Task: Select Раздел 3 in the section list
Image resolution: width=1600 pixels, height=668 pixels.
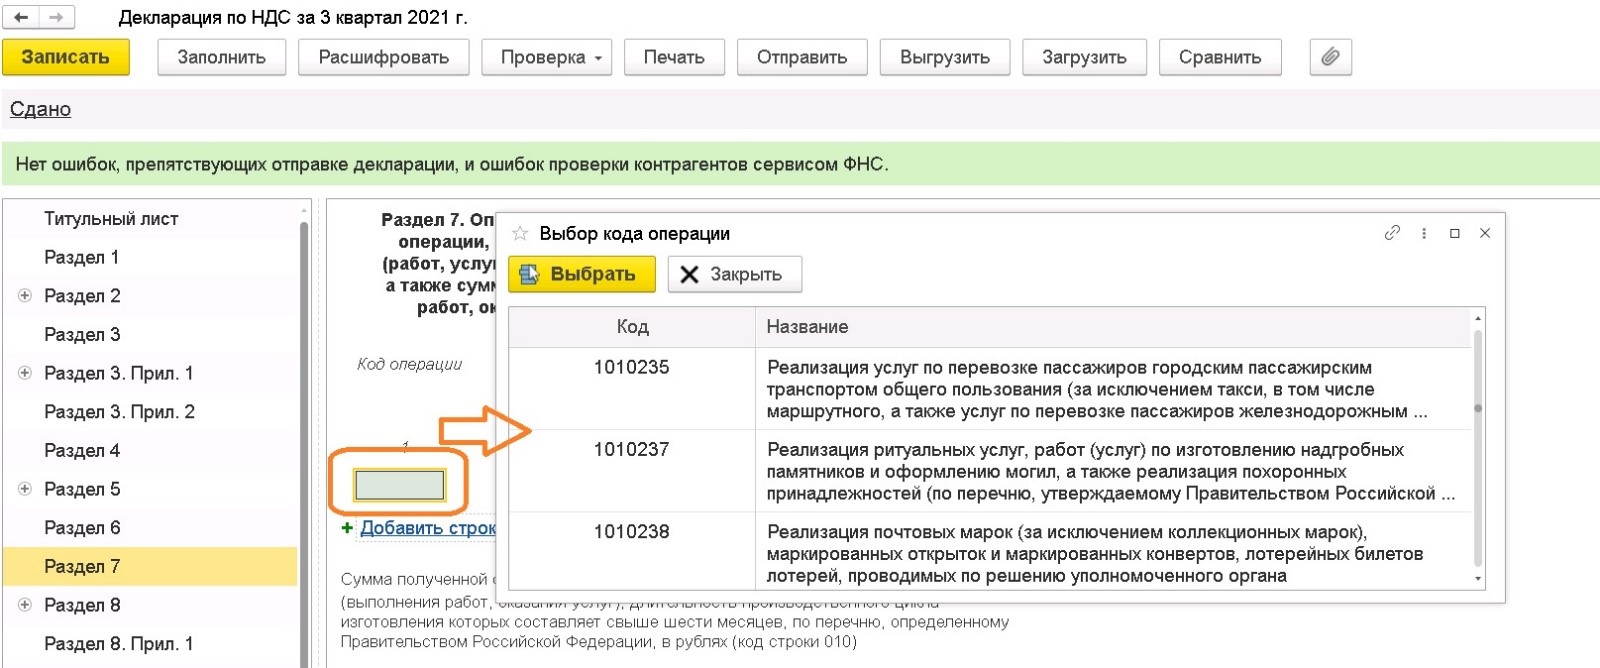Action: click(x=82, y=335)
